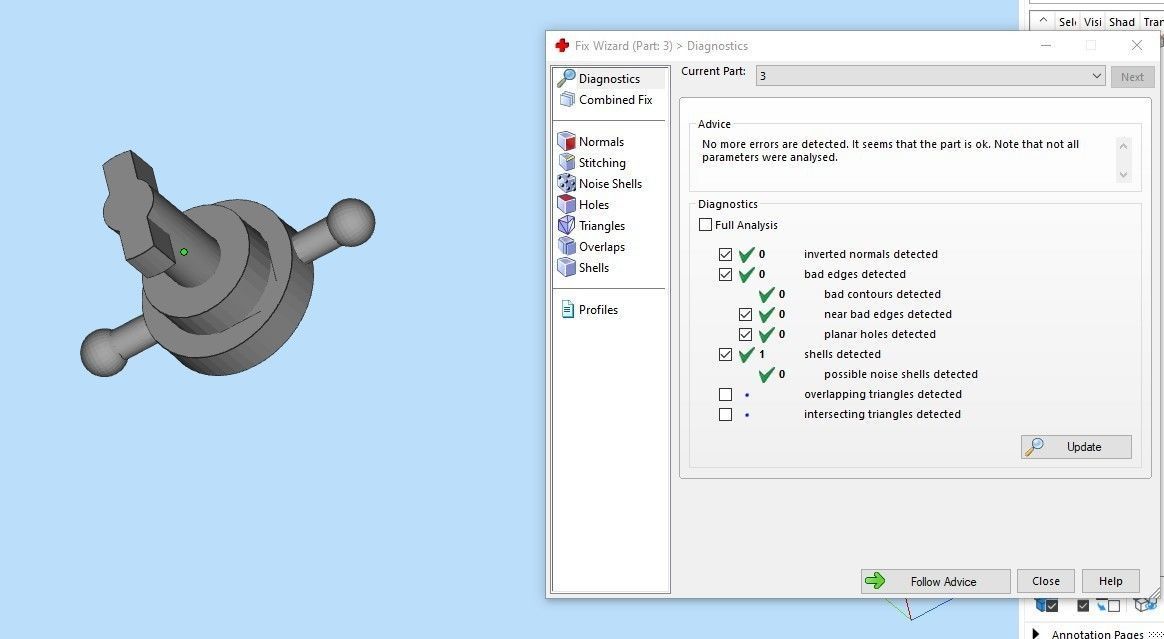Click the Sel column header
Viewport: 1164px width, 639px height.
point(1067,22)
